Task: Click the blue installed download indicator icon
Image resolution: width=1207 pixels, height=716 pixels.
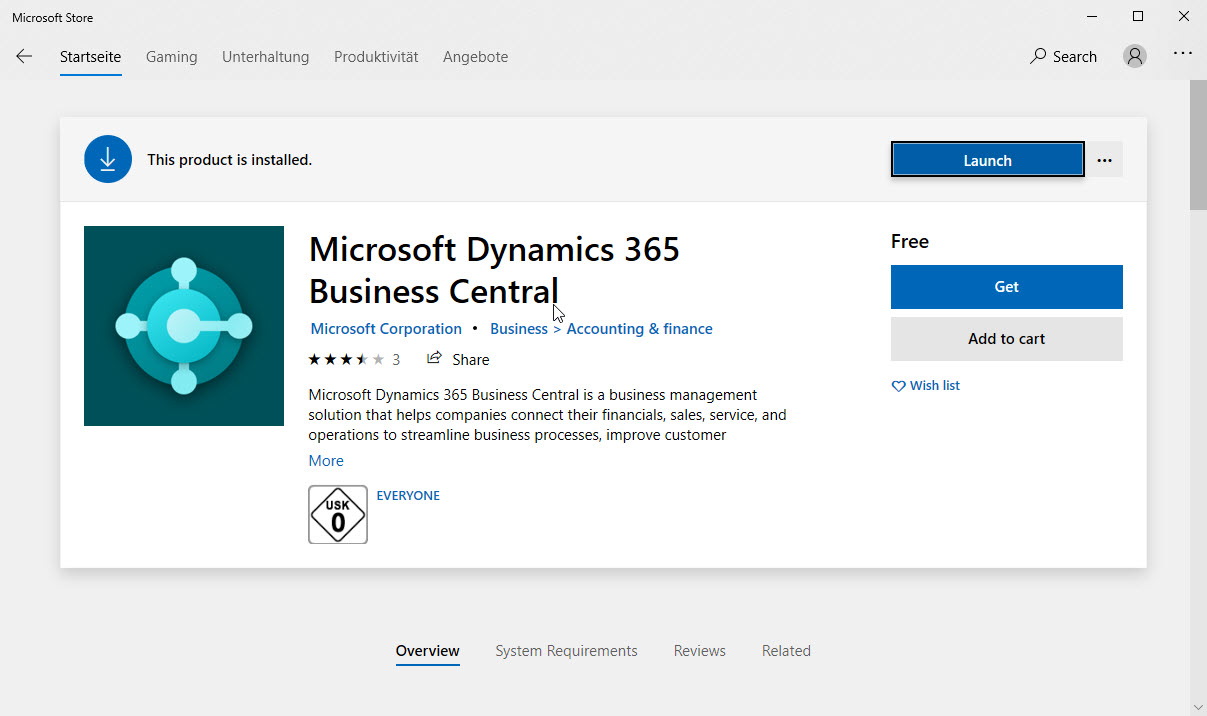Action: (107, 158)
